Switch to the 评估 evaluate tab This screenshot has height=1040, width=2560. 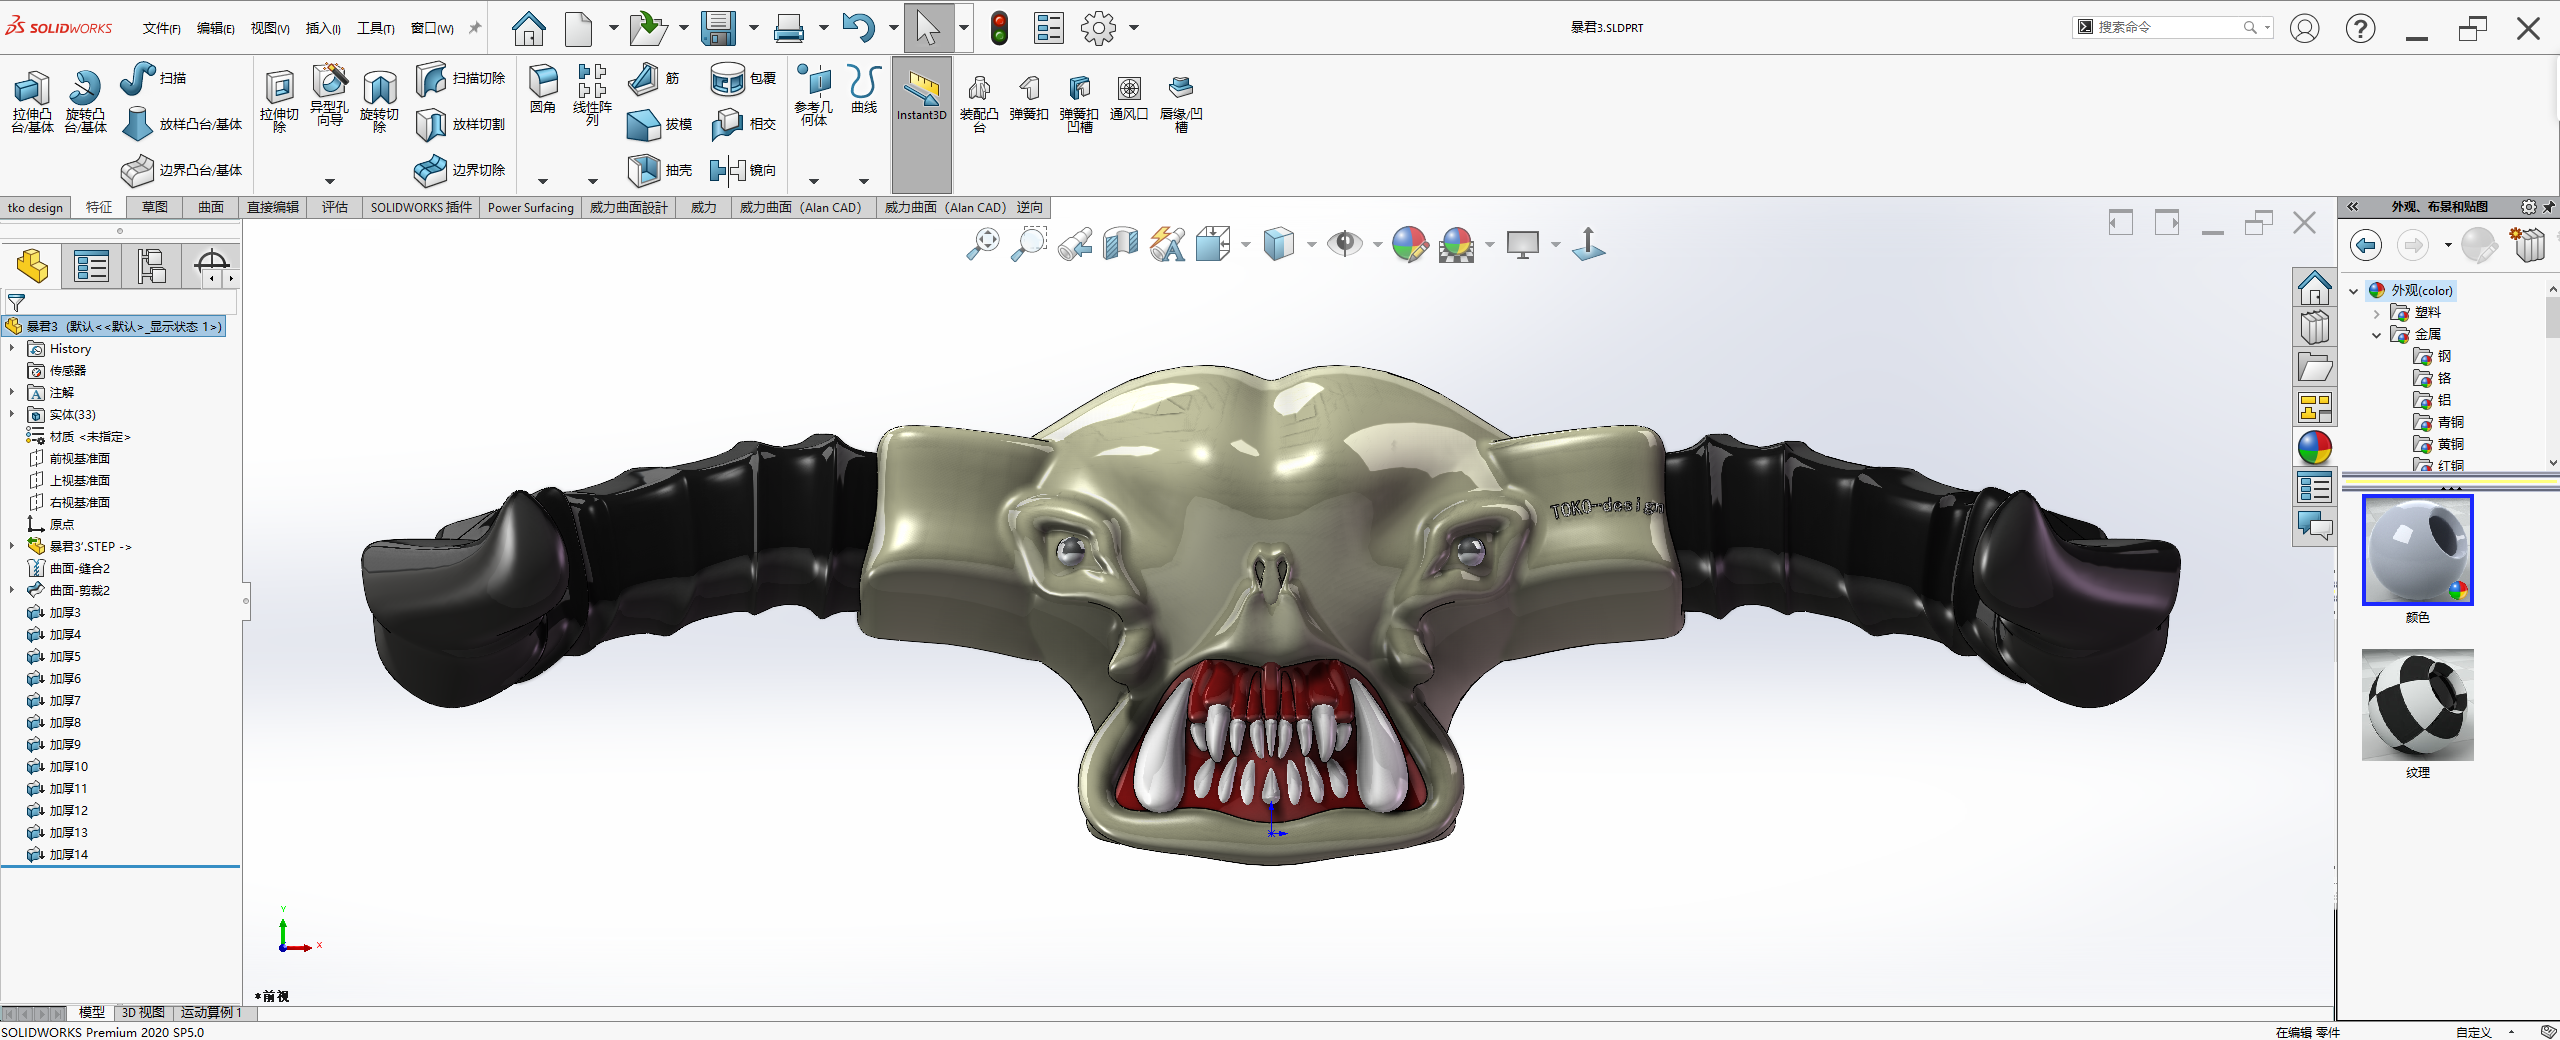[x=335, y=207]
